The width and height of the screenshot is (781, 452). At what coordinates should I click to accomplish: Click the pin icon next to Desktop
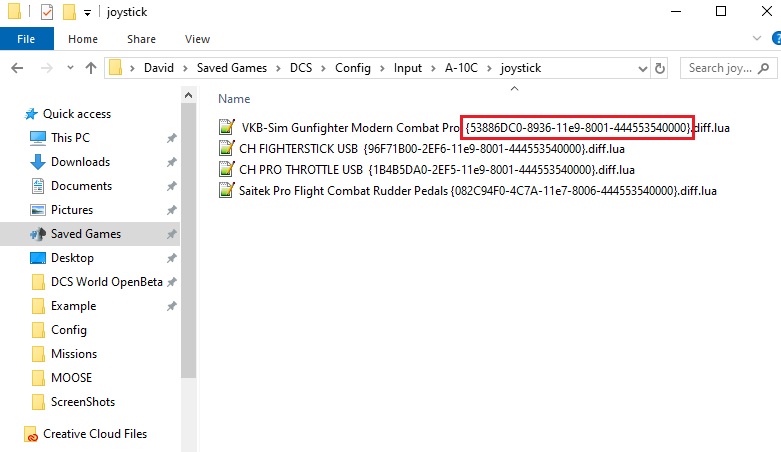[x=172, y=258]
